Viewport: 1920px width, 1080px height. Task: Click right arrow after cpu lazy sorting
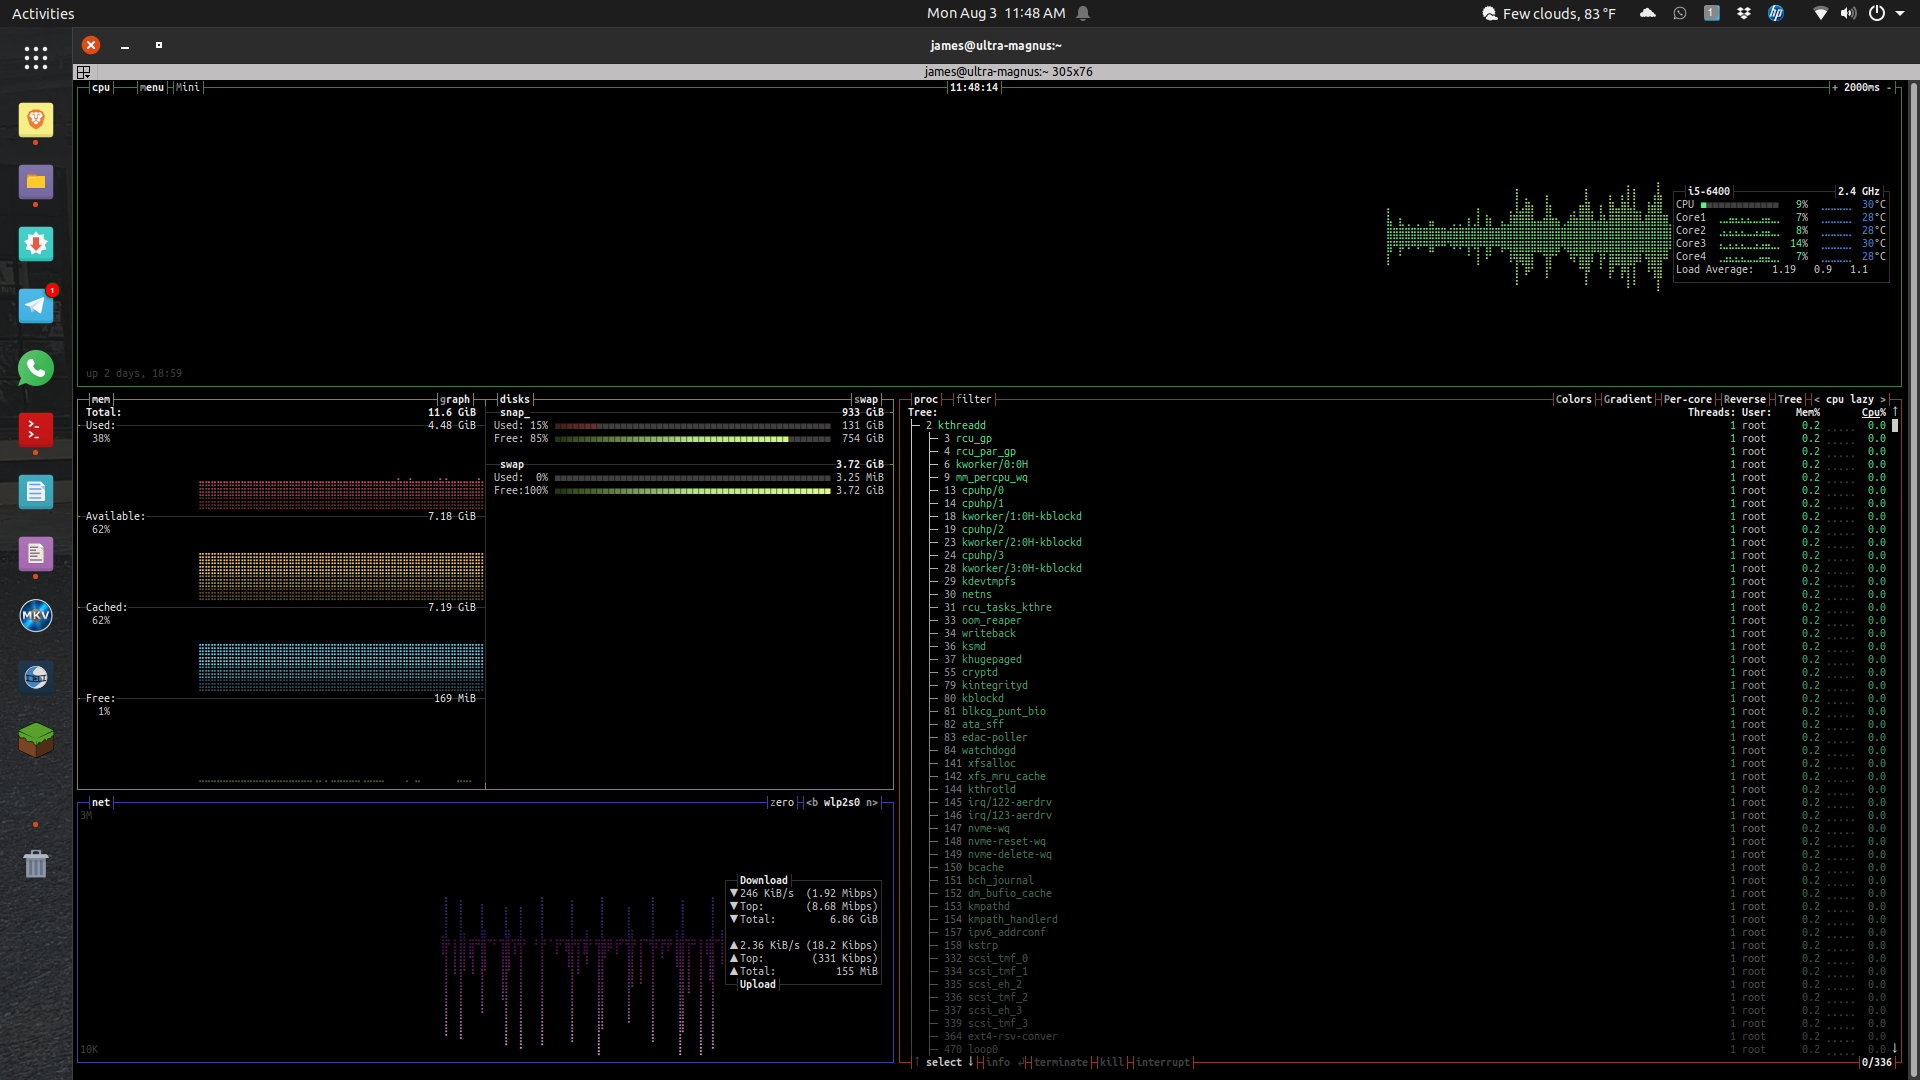coord(1883,399)
